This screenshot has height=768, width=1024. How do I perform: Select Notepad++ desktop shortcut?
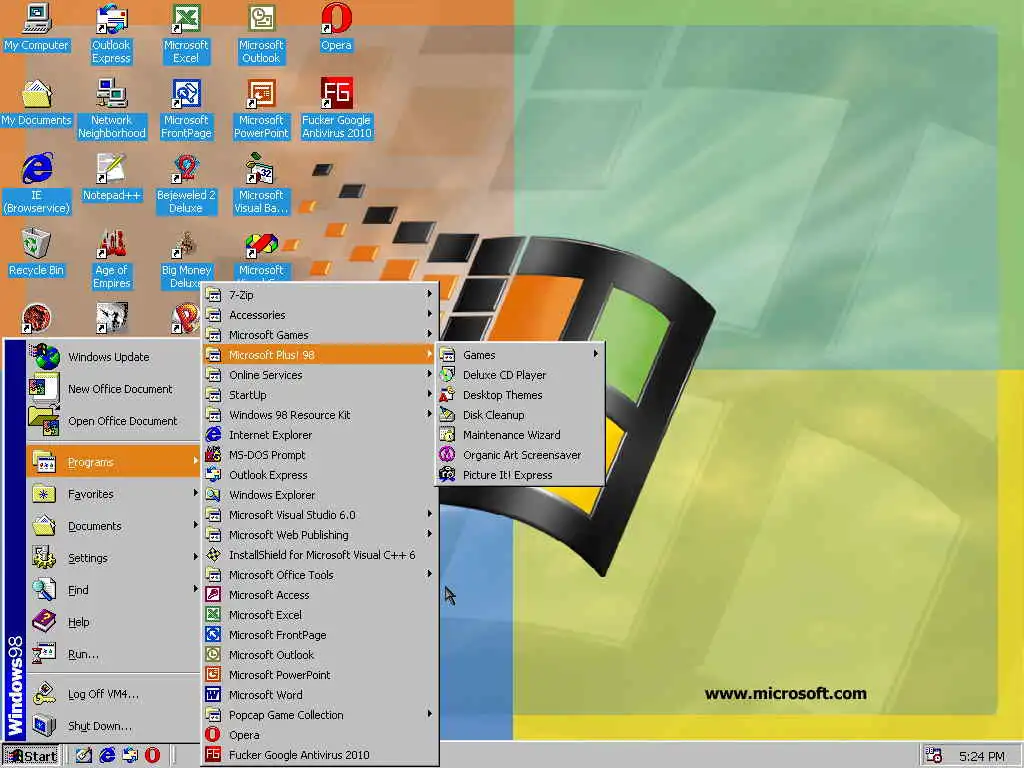pos(112,178)
